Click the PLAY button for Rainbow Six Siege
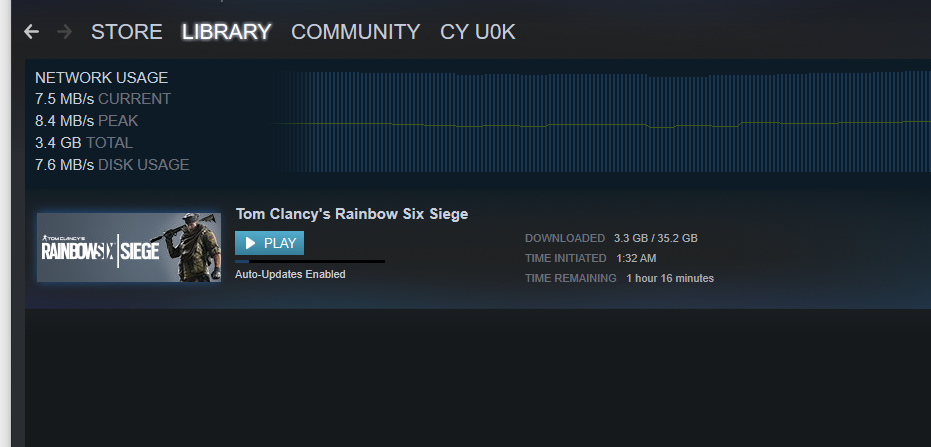 click(x=270, y=243)
